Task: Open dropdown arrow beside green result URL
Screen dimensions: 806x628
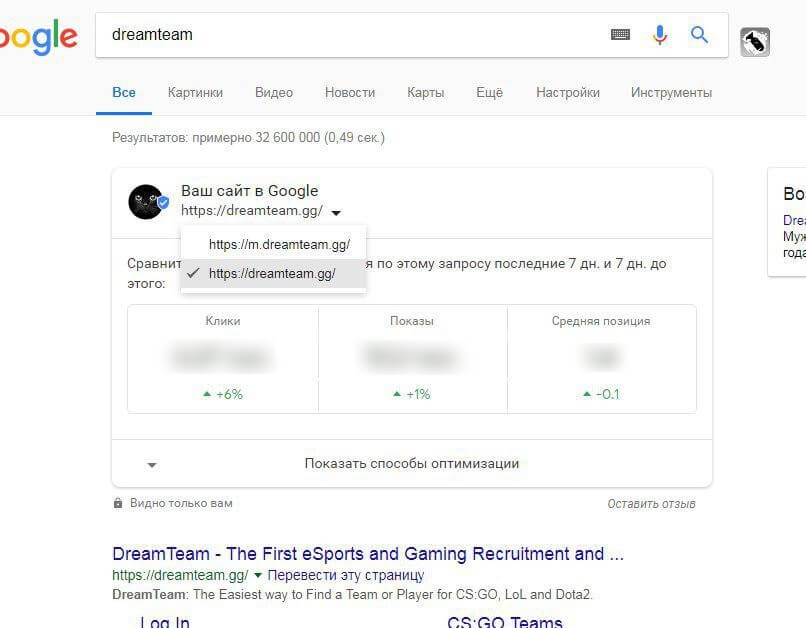Action: [258, 576]
